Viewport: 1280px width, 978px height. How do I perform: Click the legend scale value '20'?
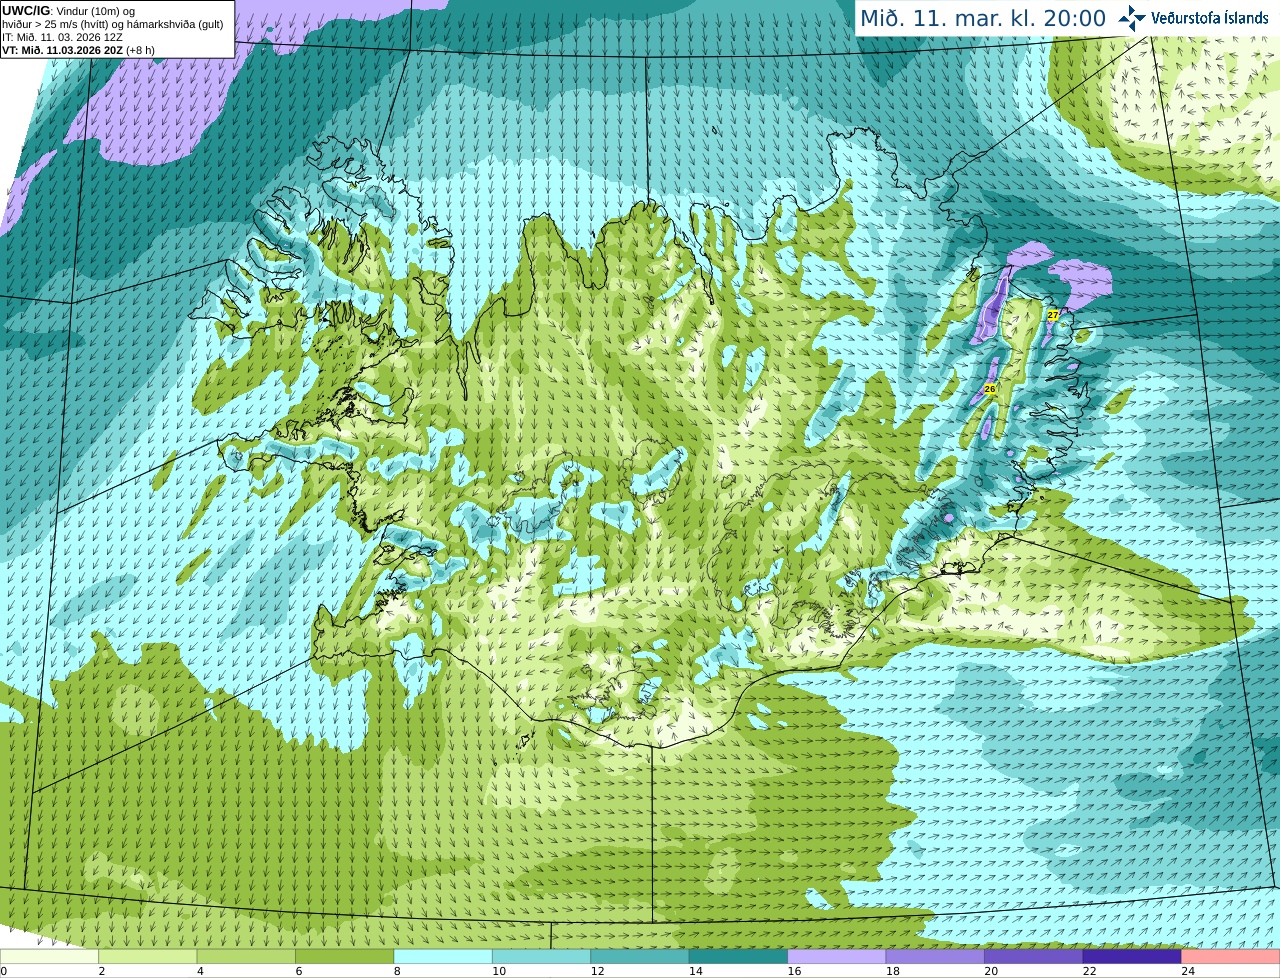[991, 971]
